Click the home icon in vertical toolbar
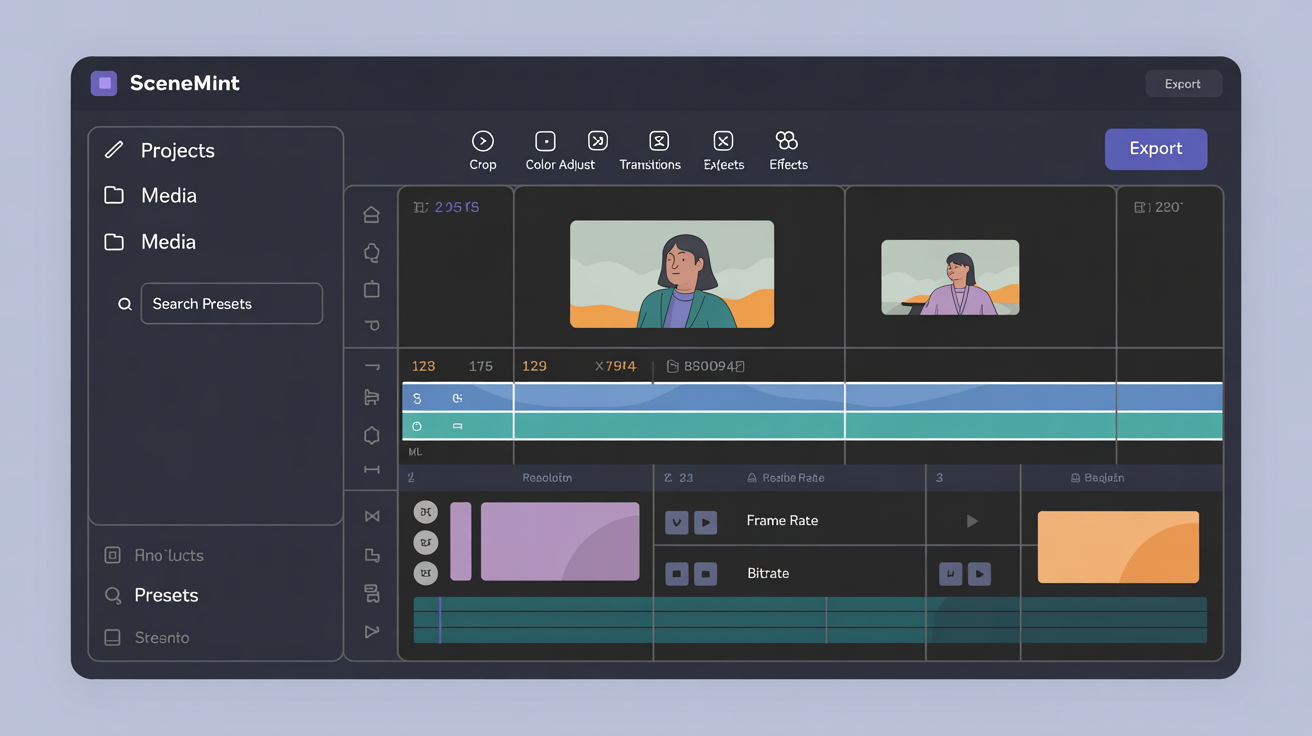The width and height of the screenshot is (1312, 736). 371,214
